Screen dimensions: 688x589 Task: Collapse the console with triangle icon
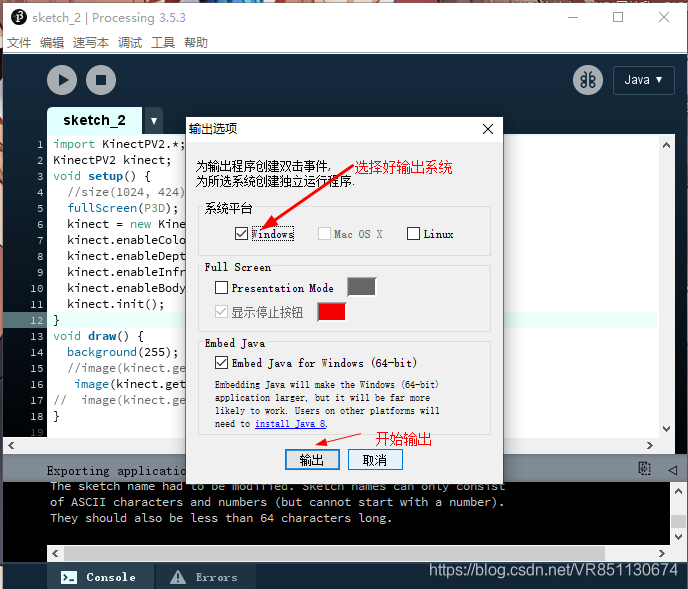[x=672, y=470]
